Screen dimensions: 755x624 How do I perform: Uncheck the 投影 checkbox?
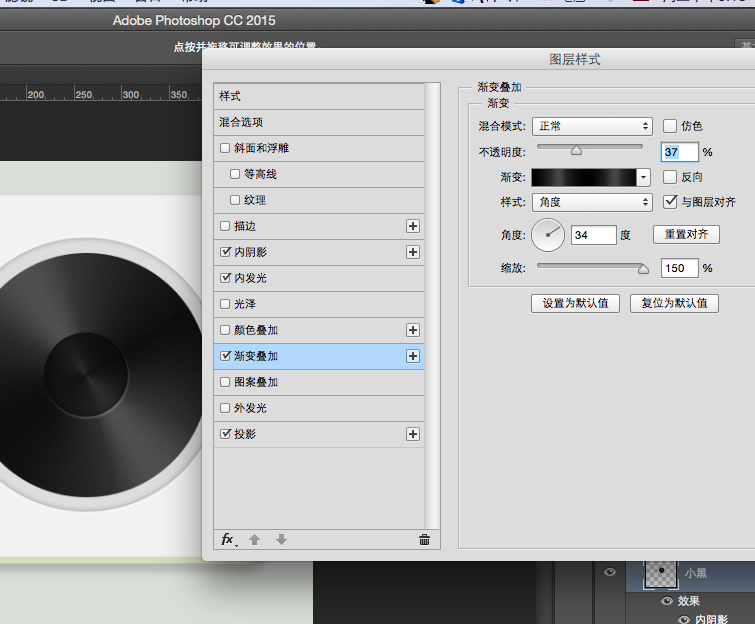click(225, 434)
